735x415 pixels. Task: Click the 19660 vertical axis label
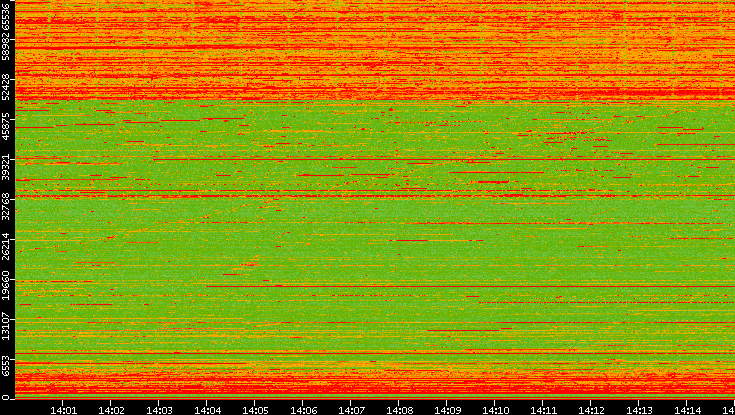(7, 284)
